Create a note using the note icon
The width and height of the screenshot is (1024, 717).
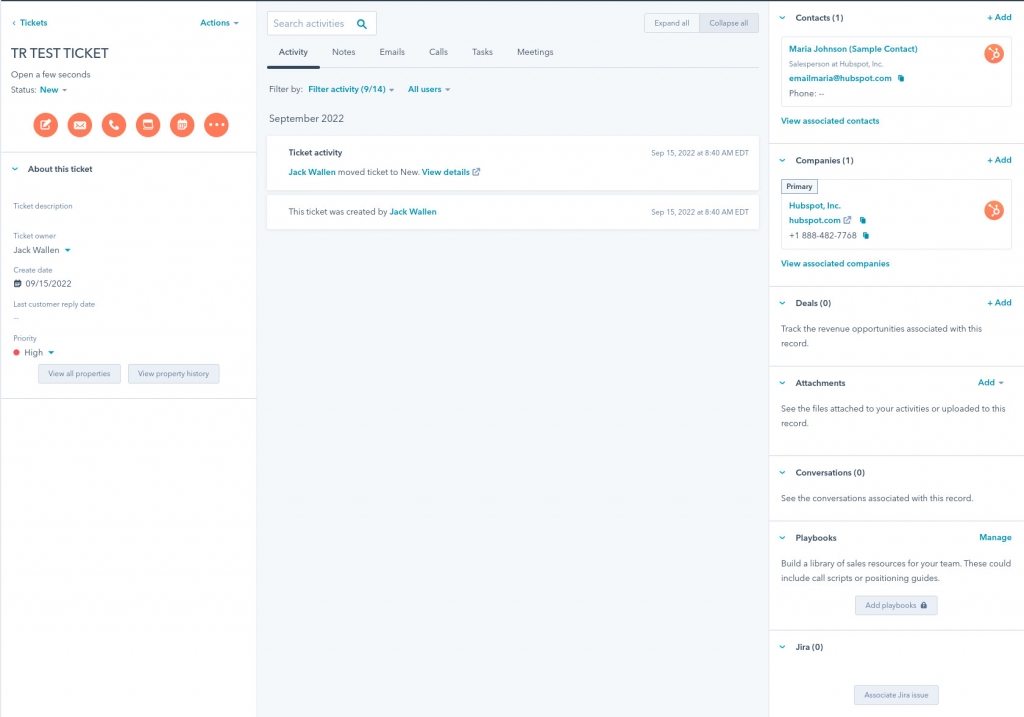44,125
